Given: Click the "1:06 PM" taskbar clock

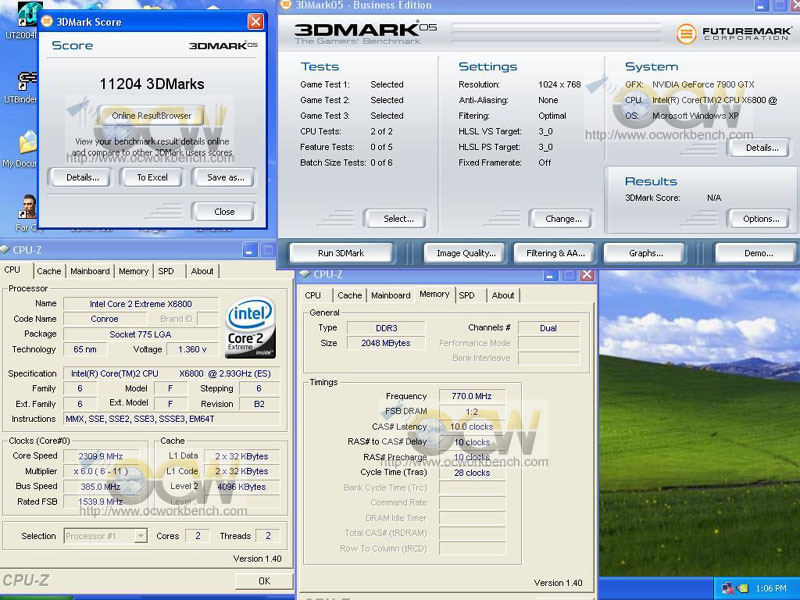Looking at the screenshot, I should click(x=771, y=588).
